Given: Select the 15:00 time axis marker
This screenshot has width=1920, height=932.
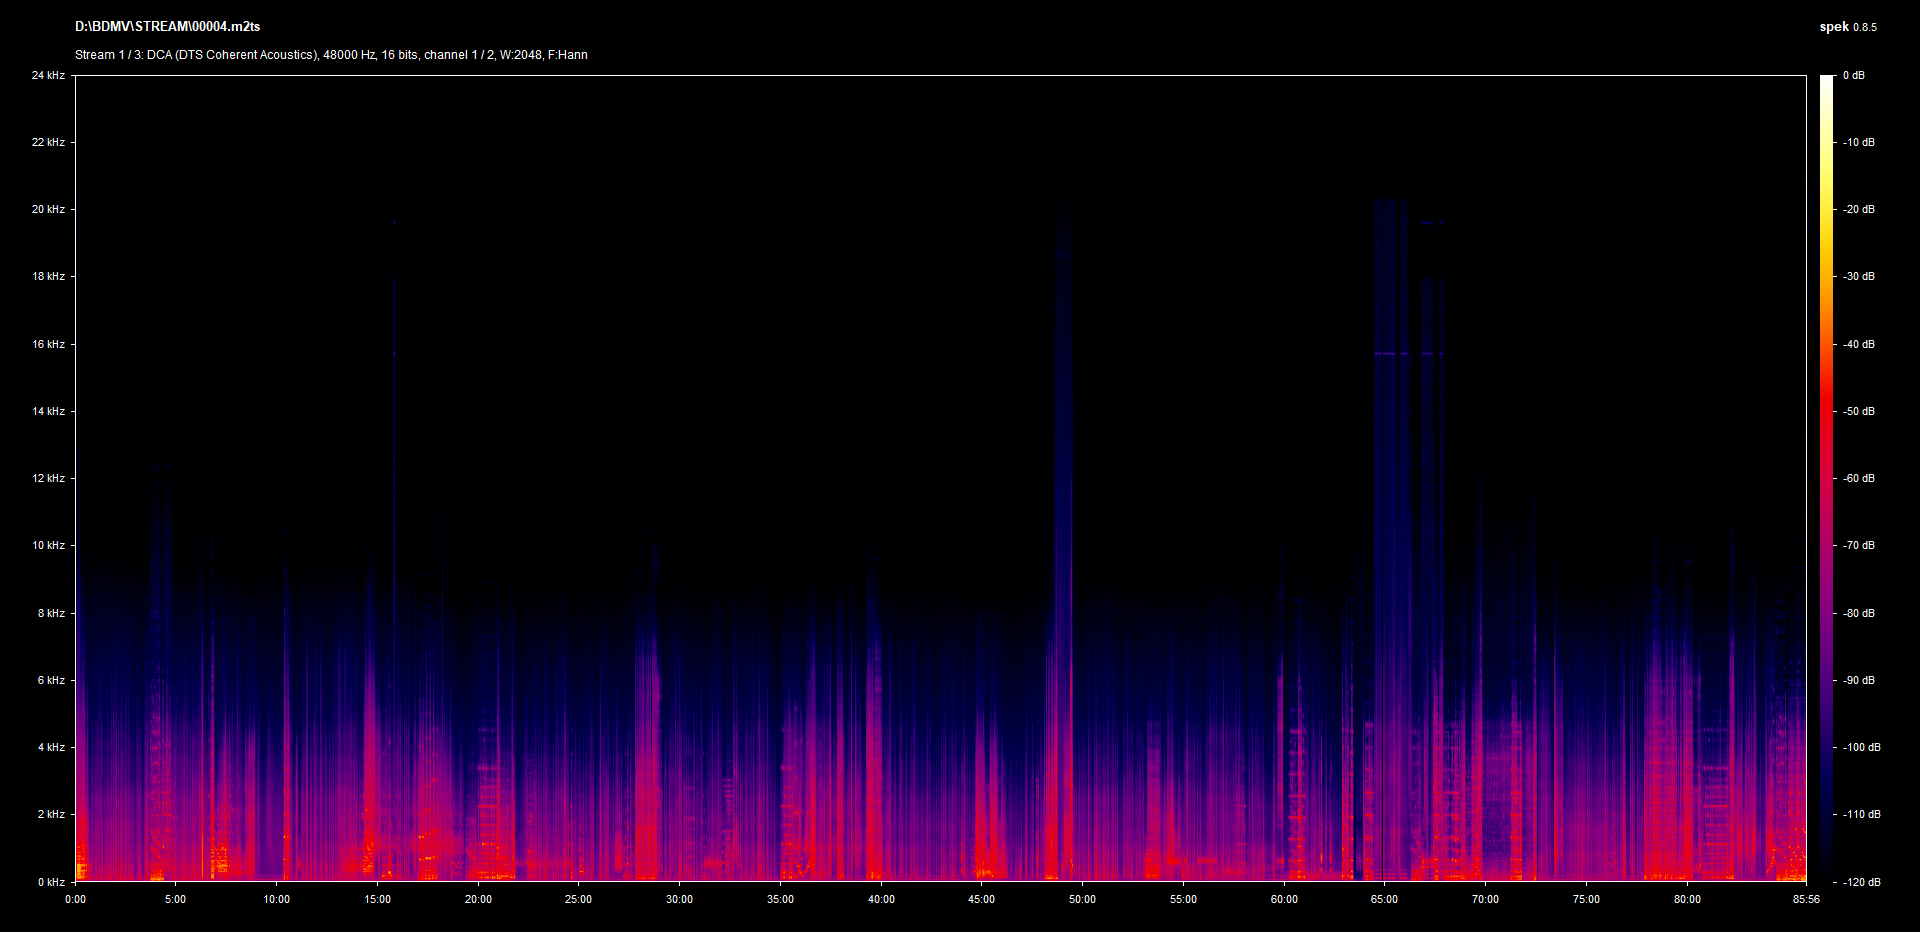Looking at the screenshot, I should tap(377, 899).
